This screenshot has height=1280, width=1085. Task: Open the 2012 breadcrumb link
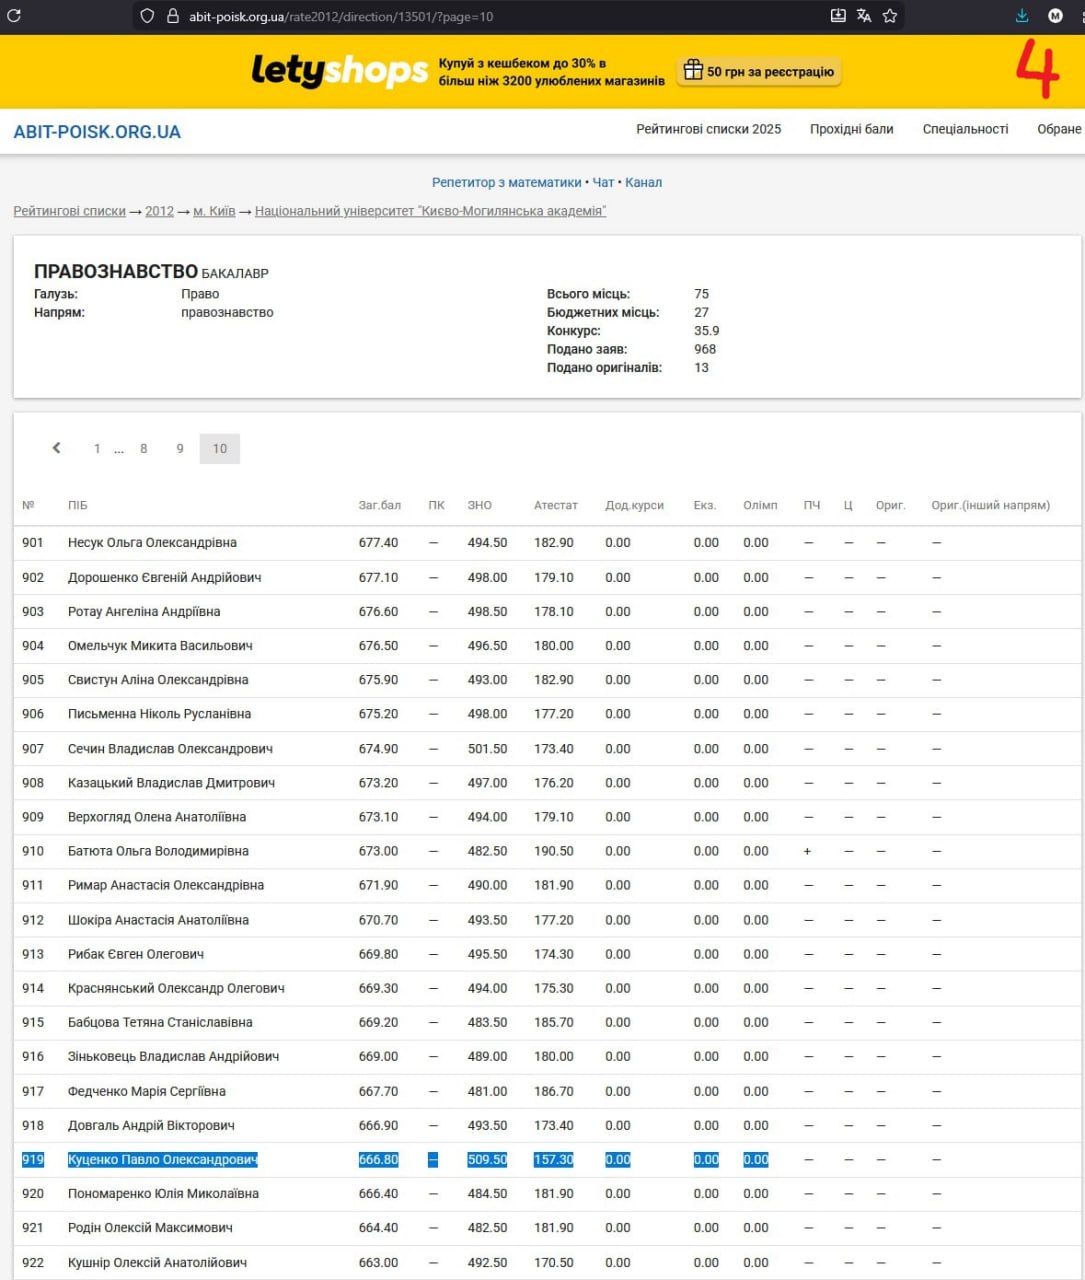tap(159, 211)
